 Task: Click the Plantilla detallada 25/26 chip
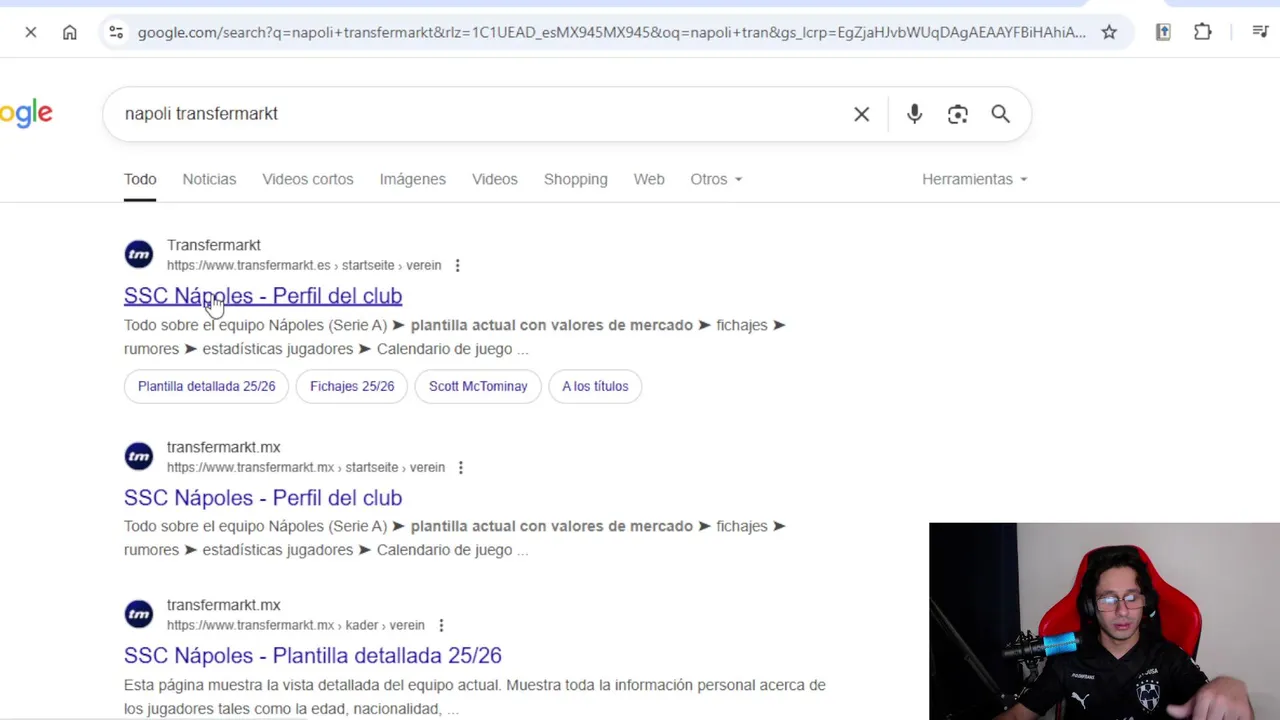click(206, 386)
